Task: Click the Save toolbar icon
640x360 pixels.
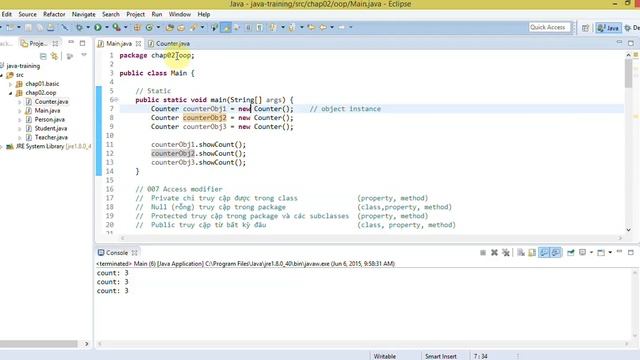Action: [x=29, y=27]
